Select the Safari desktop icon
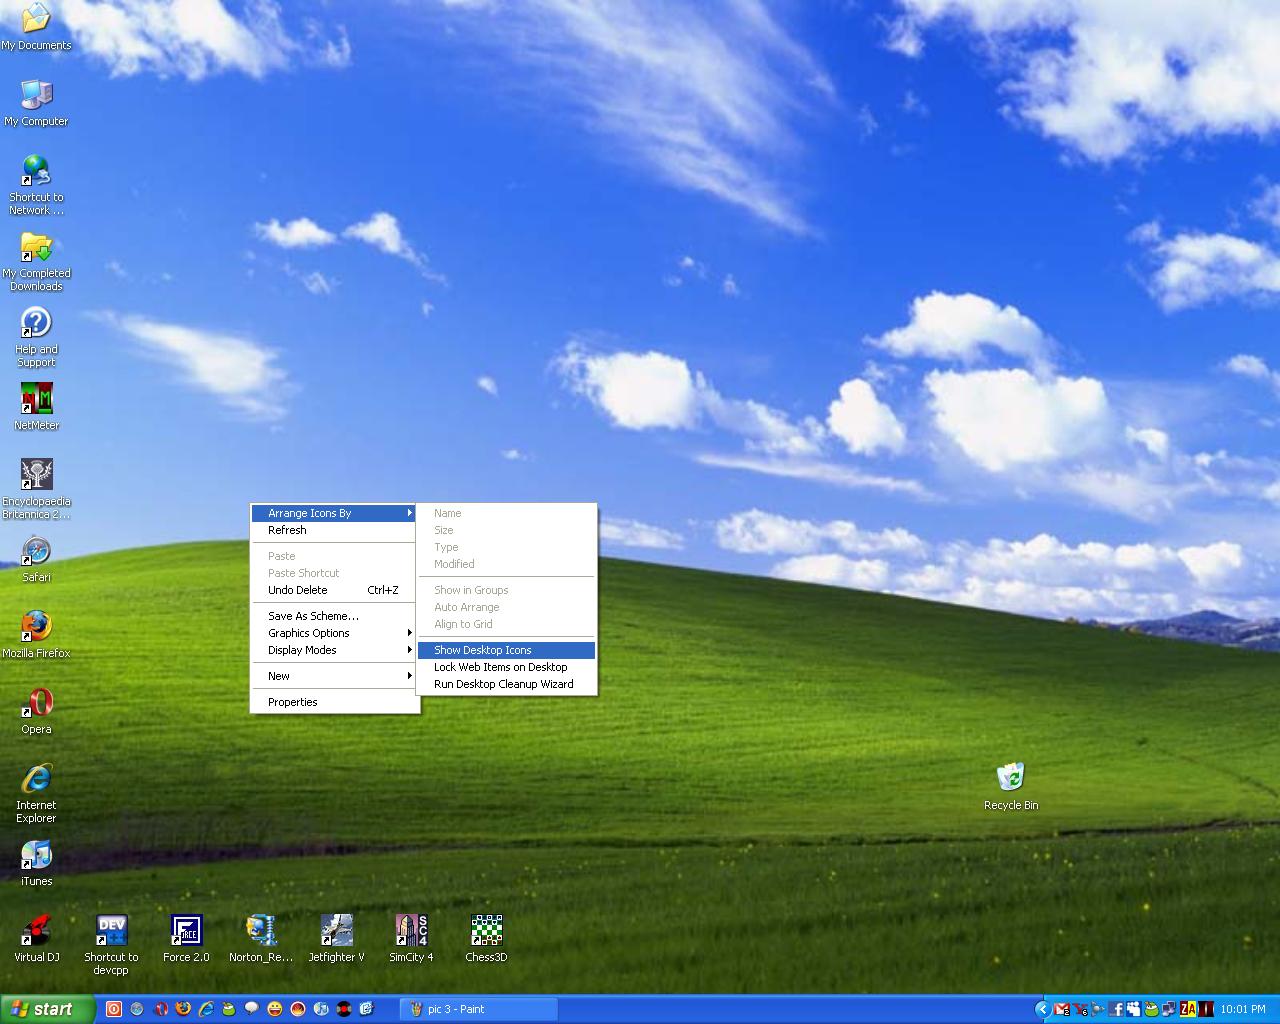This screenshot has height=1024, width=1280. tap(36, 559)
